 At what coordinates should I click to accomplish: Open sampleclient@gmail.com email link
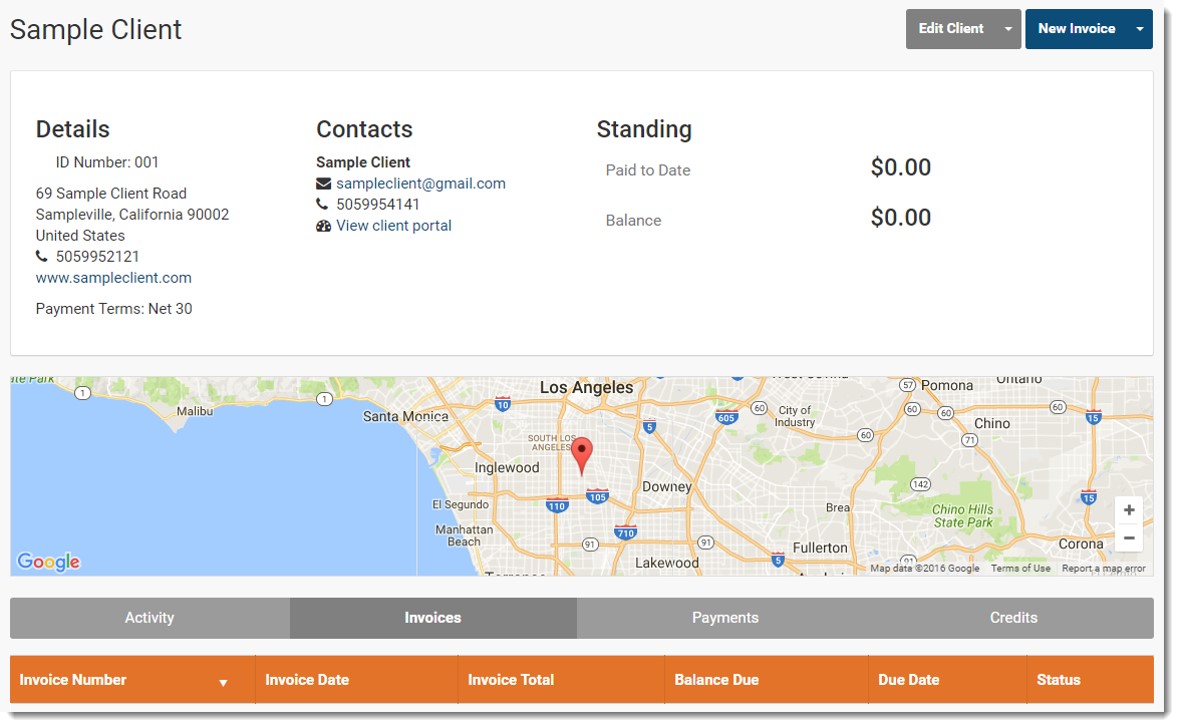click(420, 184)
